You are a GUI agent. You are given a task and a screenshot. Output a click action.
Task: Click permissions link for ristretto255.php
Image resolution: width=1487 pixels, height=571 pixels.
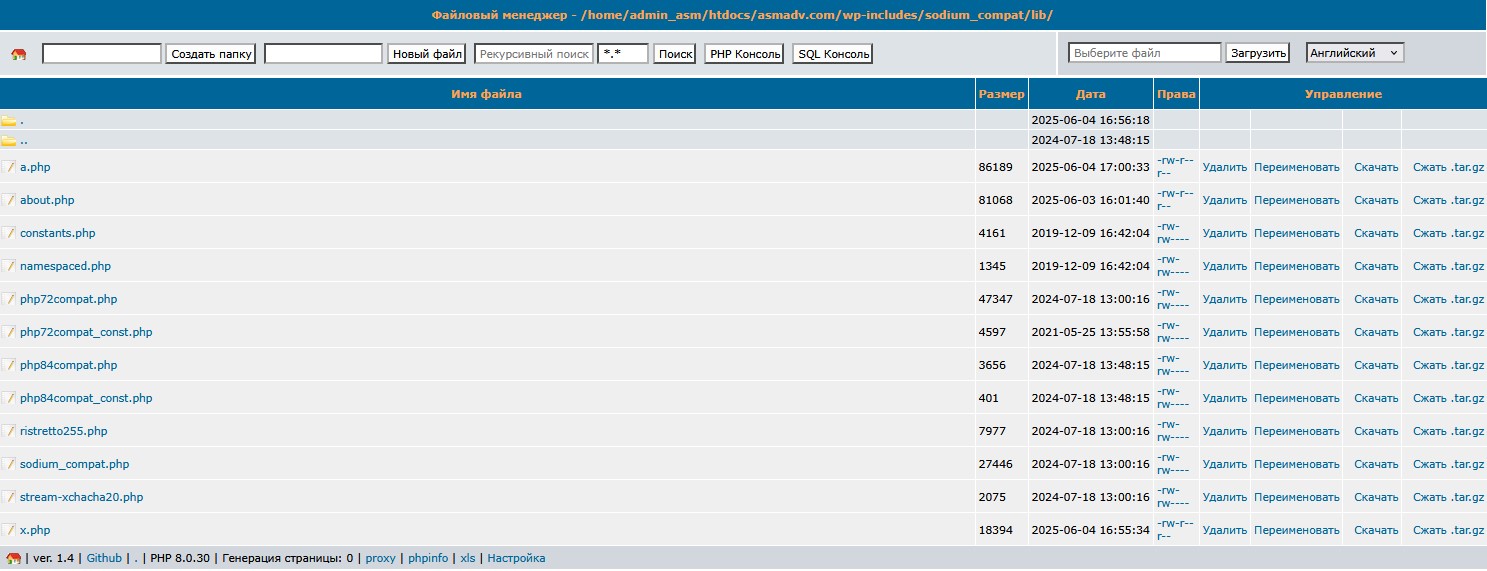pyautogui.click(x=1173, y=431)
